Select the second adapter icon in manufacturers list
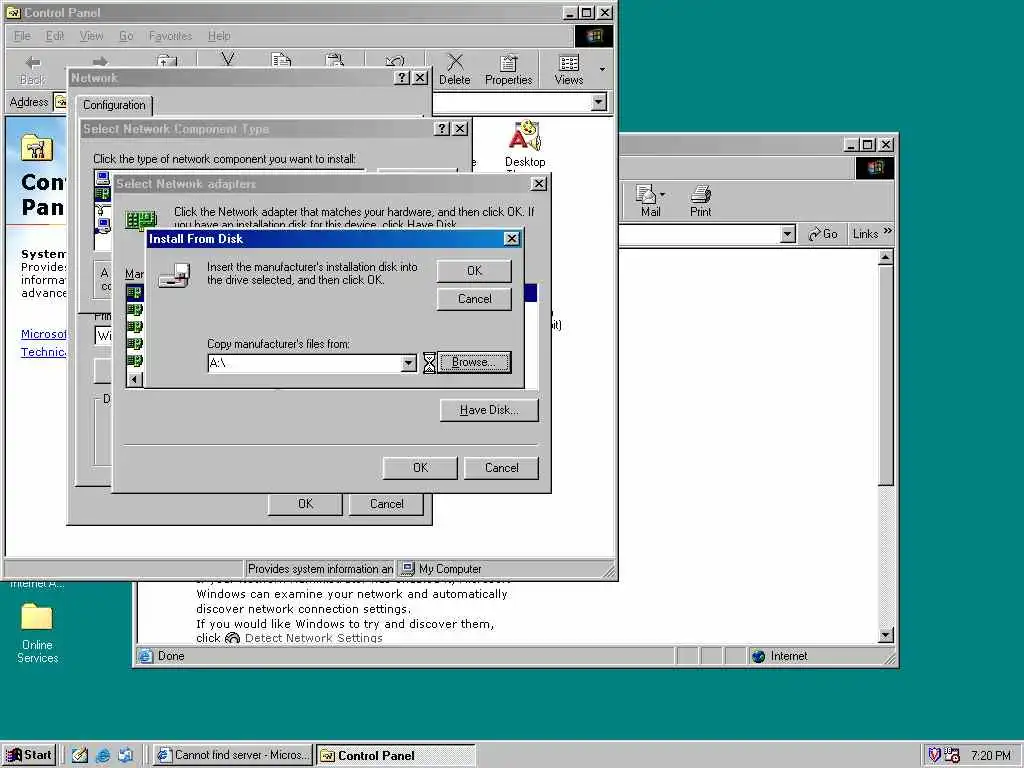 pos(135,310)
